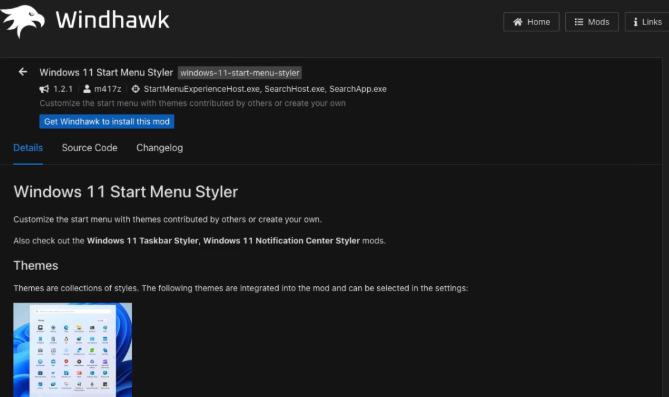Go back using the left arrow
This screenshot has width=669, height=397.
pyautogui.click(x=23, y=72)
